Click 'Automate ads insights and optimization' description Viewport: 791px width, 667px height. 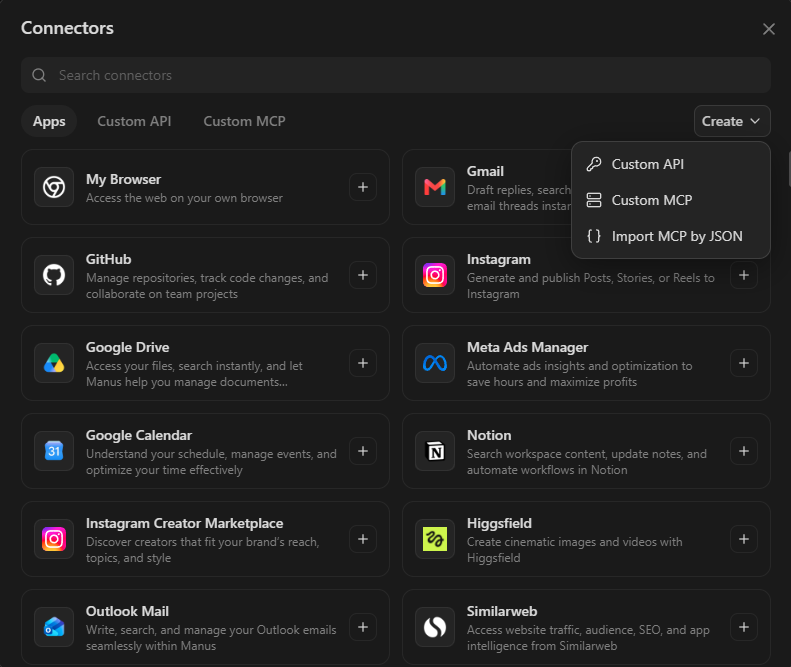580,374
